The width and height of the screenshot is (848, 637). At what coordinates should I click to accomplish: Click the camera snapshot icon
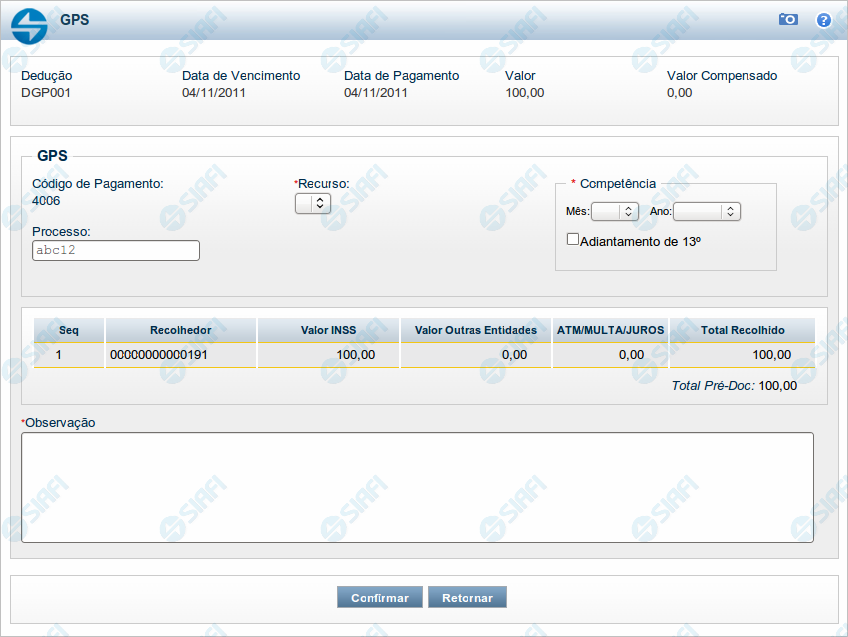click(788, 19)
